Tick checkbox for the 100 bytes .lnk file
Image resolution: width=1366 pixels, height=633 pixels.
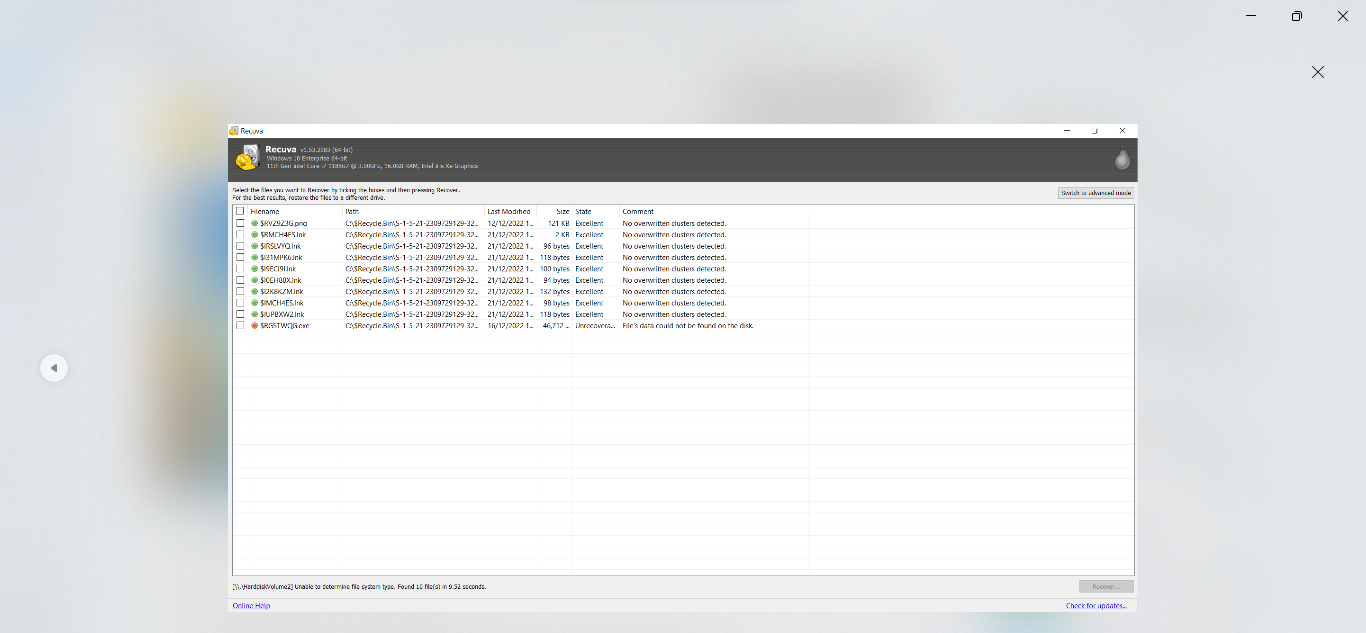(240, 269)
